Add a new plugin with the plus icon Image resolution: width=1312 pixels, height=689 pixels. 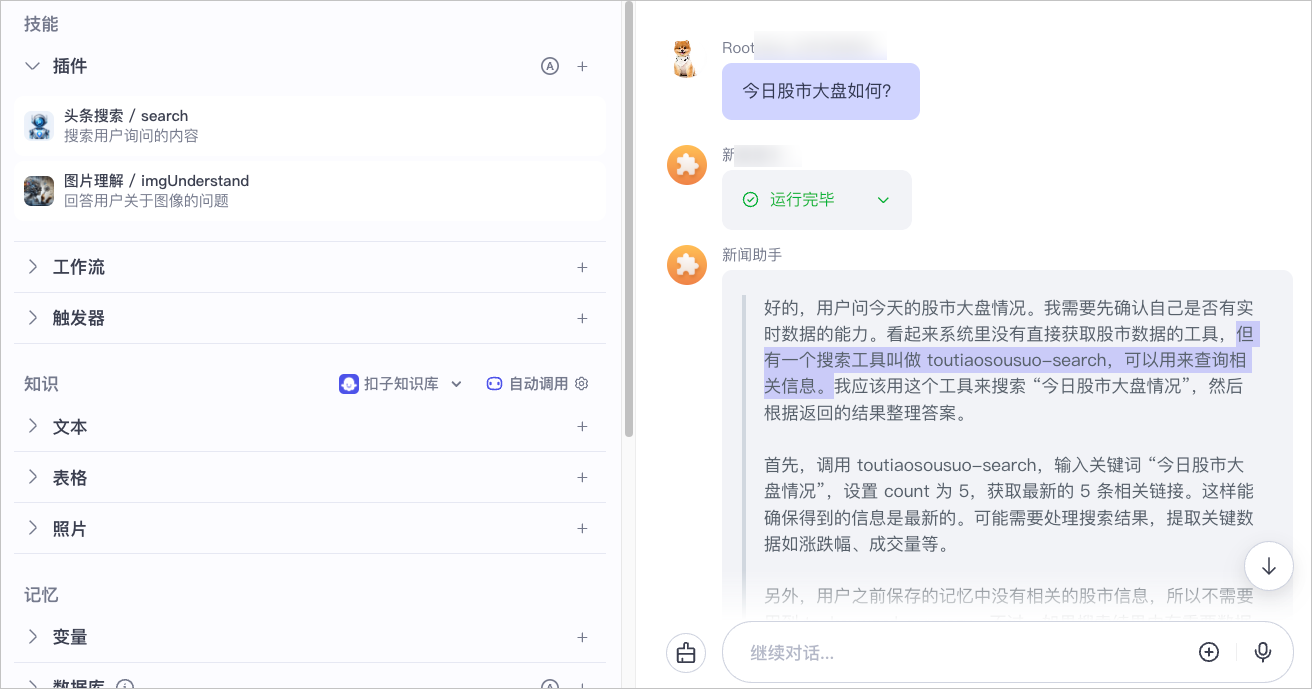pyautogui.click(x=582, y=66)
